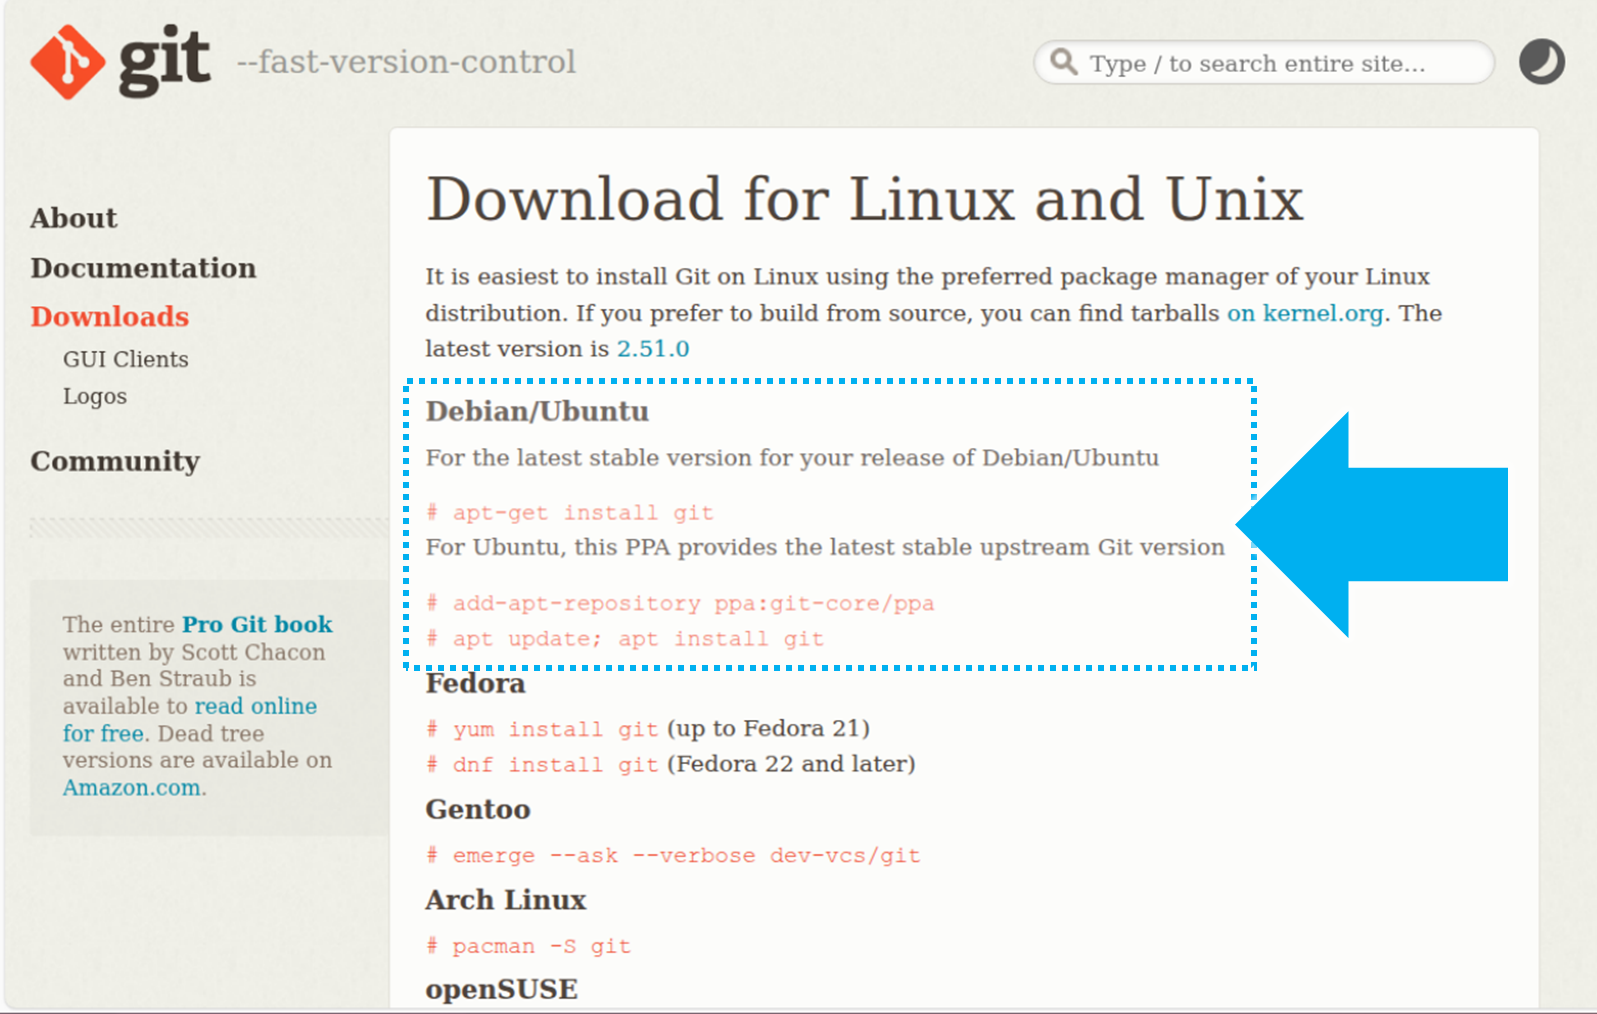1597x1014 pixels.
Task: Click the '--fast-version-control' tagline
Action: coord(406,62)
